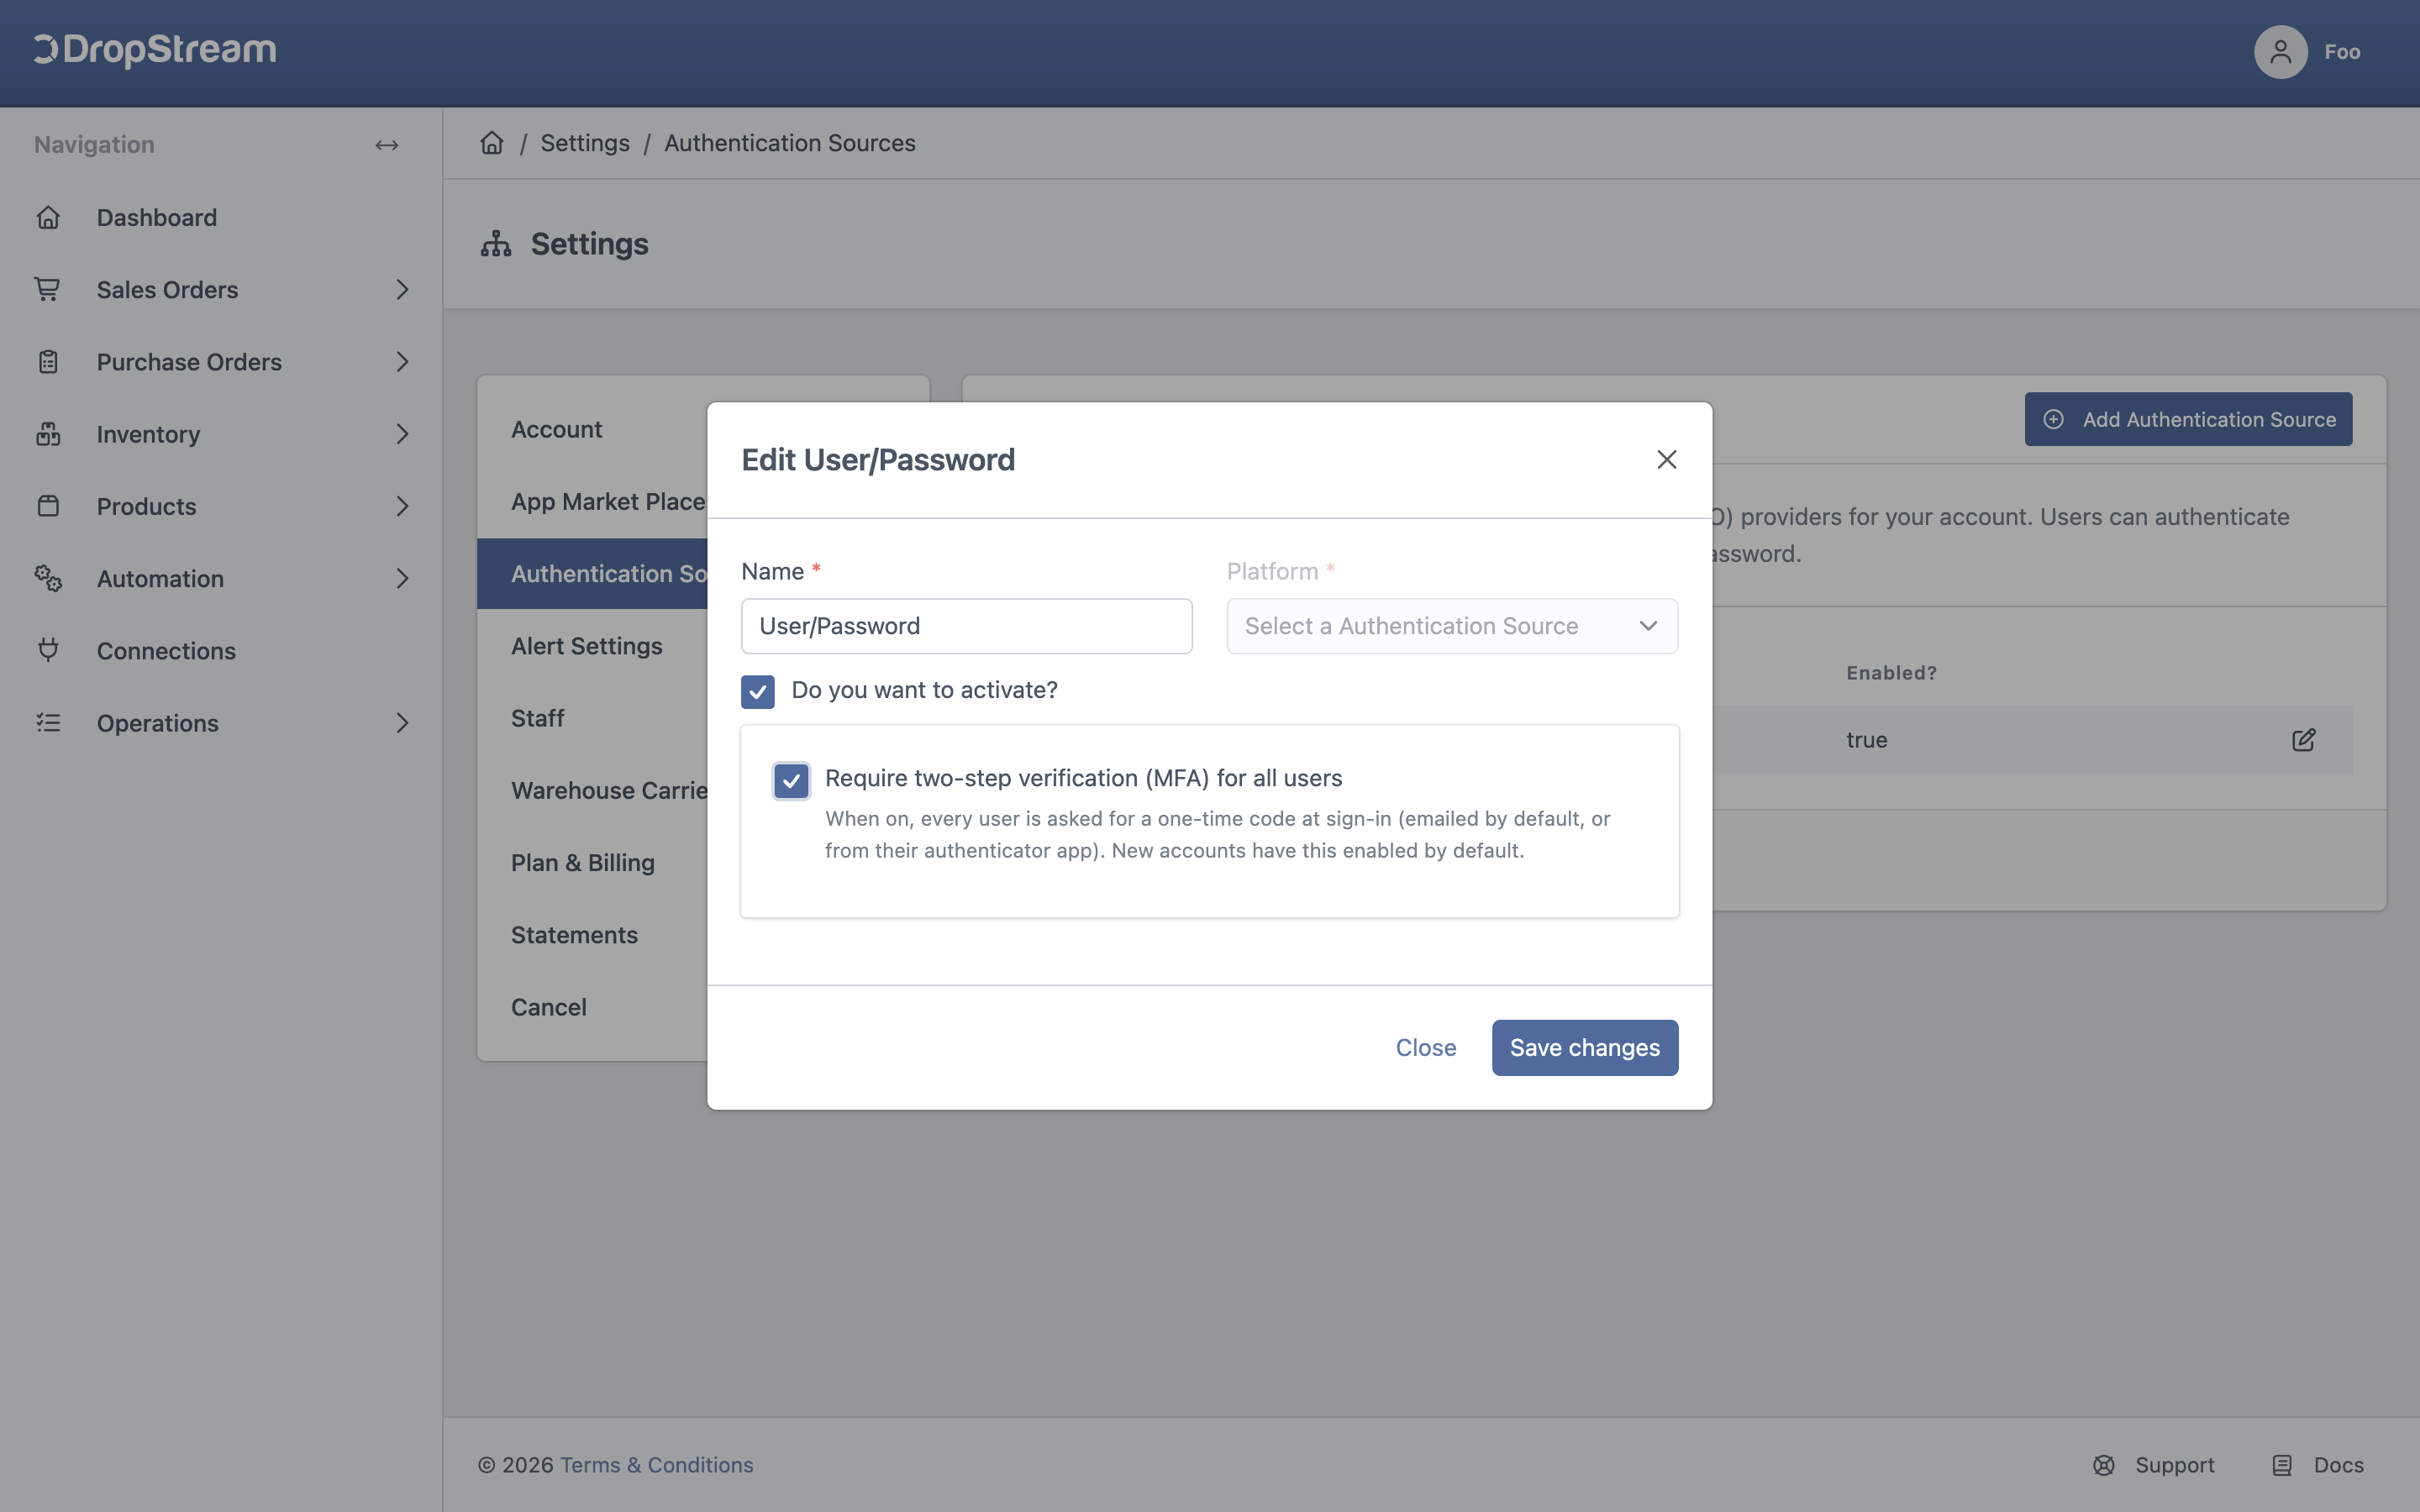Click the Sales Orders cart icon
Viewport: 2420px width, 1512px height.
point(48,289)
